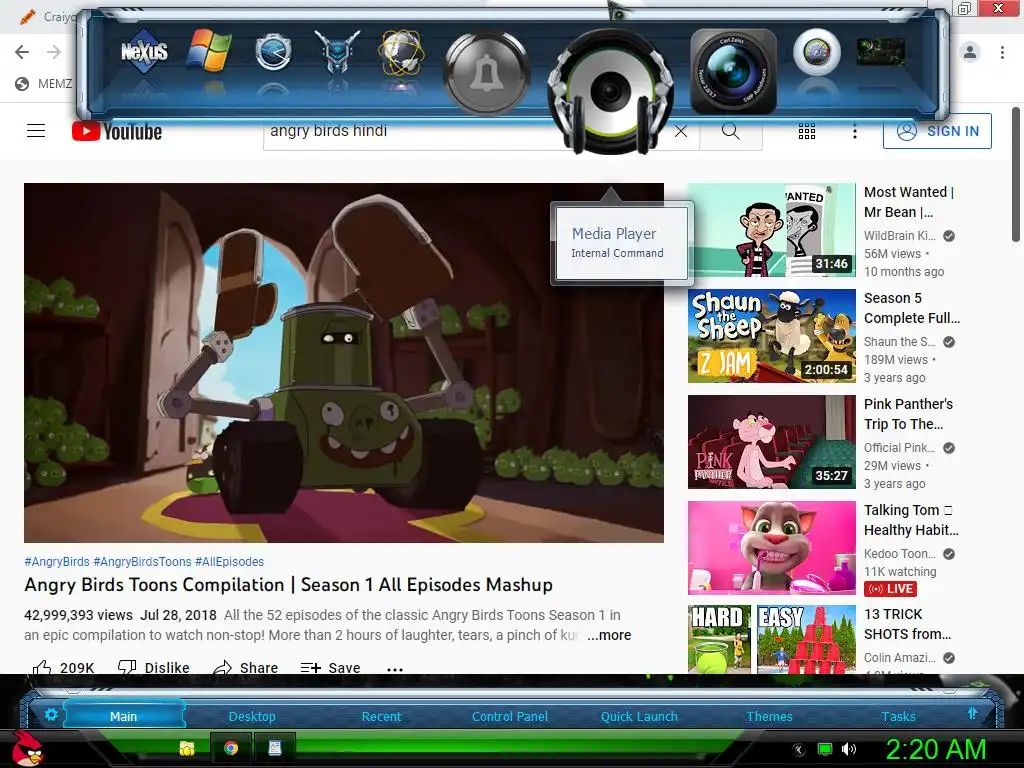Save video to a playlist
This screenshot has width=1024, height=768.
pos(330,667)
